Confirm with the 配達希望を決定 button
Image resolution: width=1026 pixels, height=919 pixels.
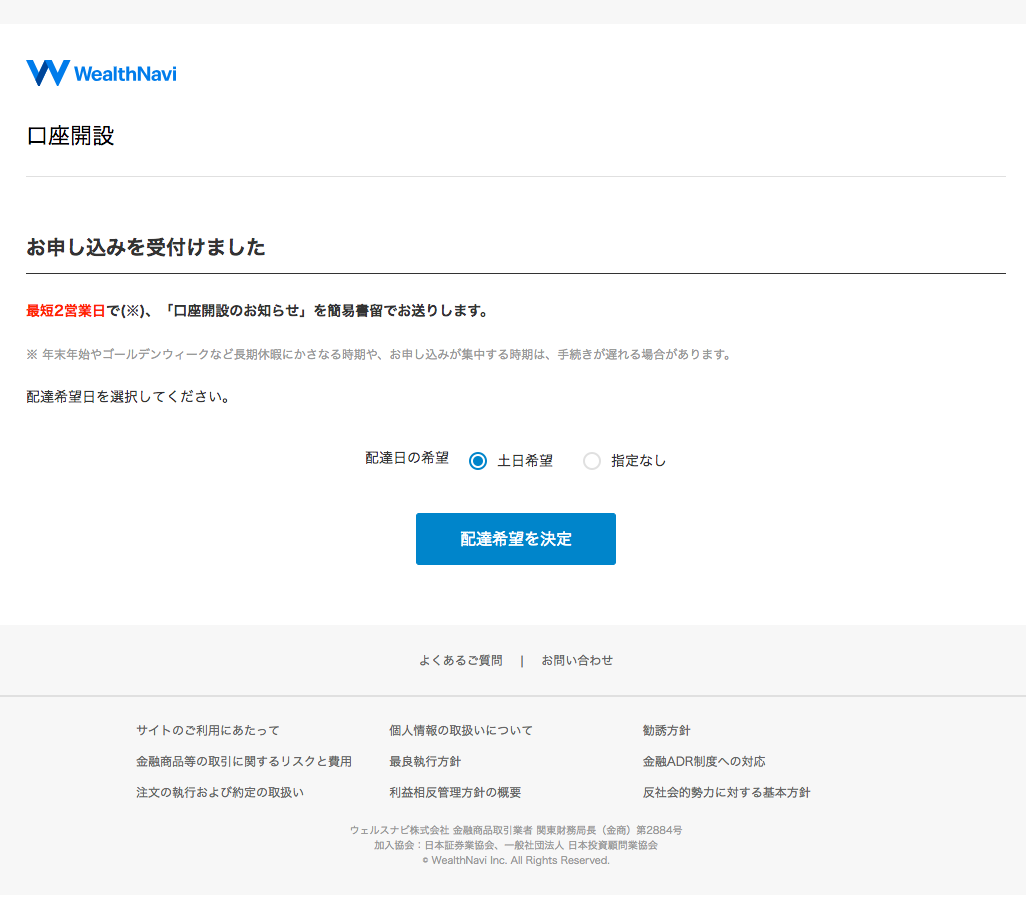(x=516, y=539)
